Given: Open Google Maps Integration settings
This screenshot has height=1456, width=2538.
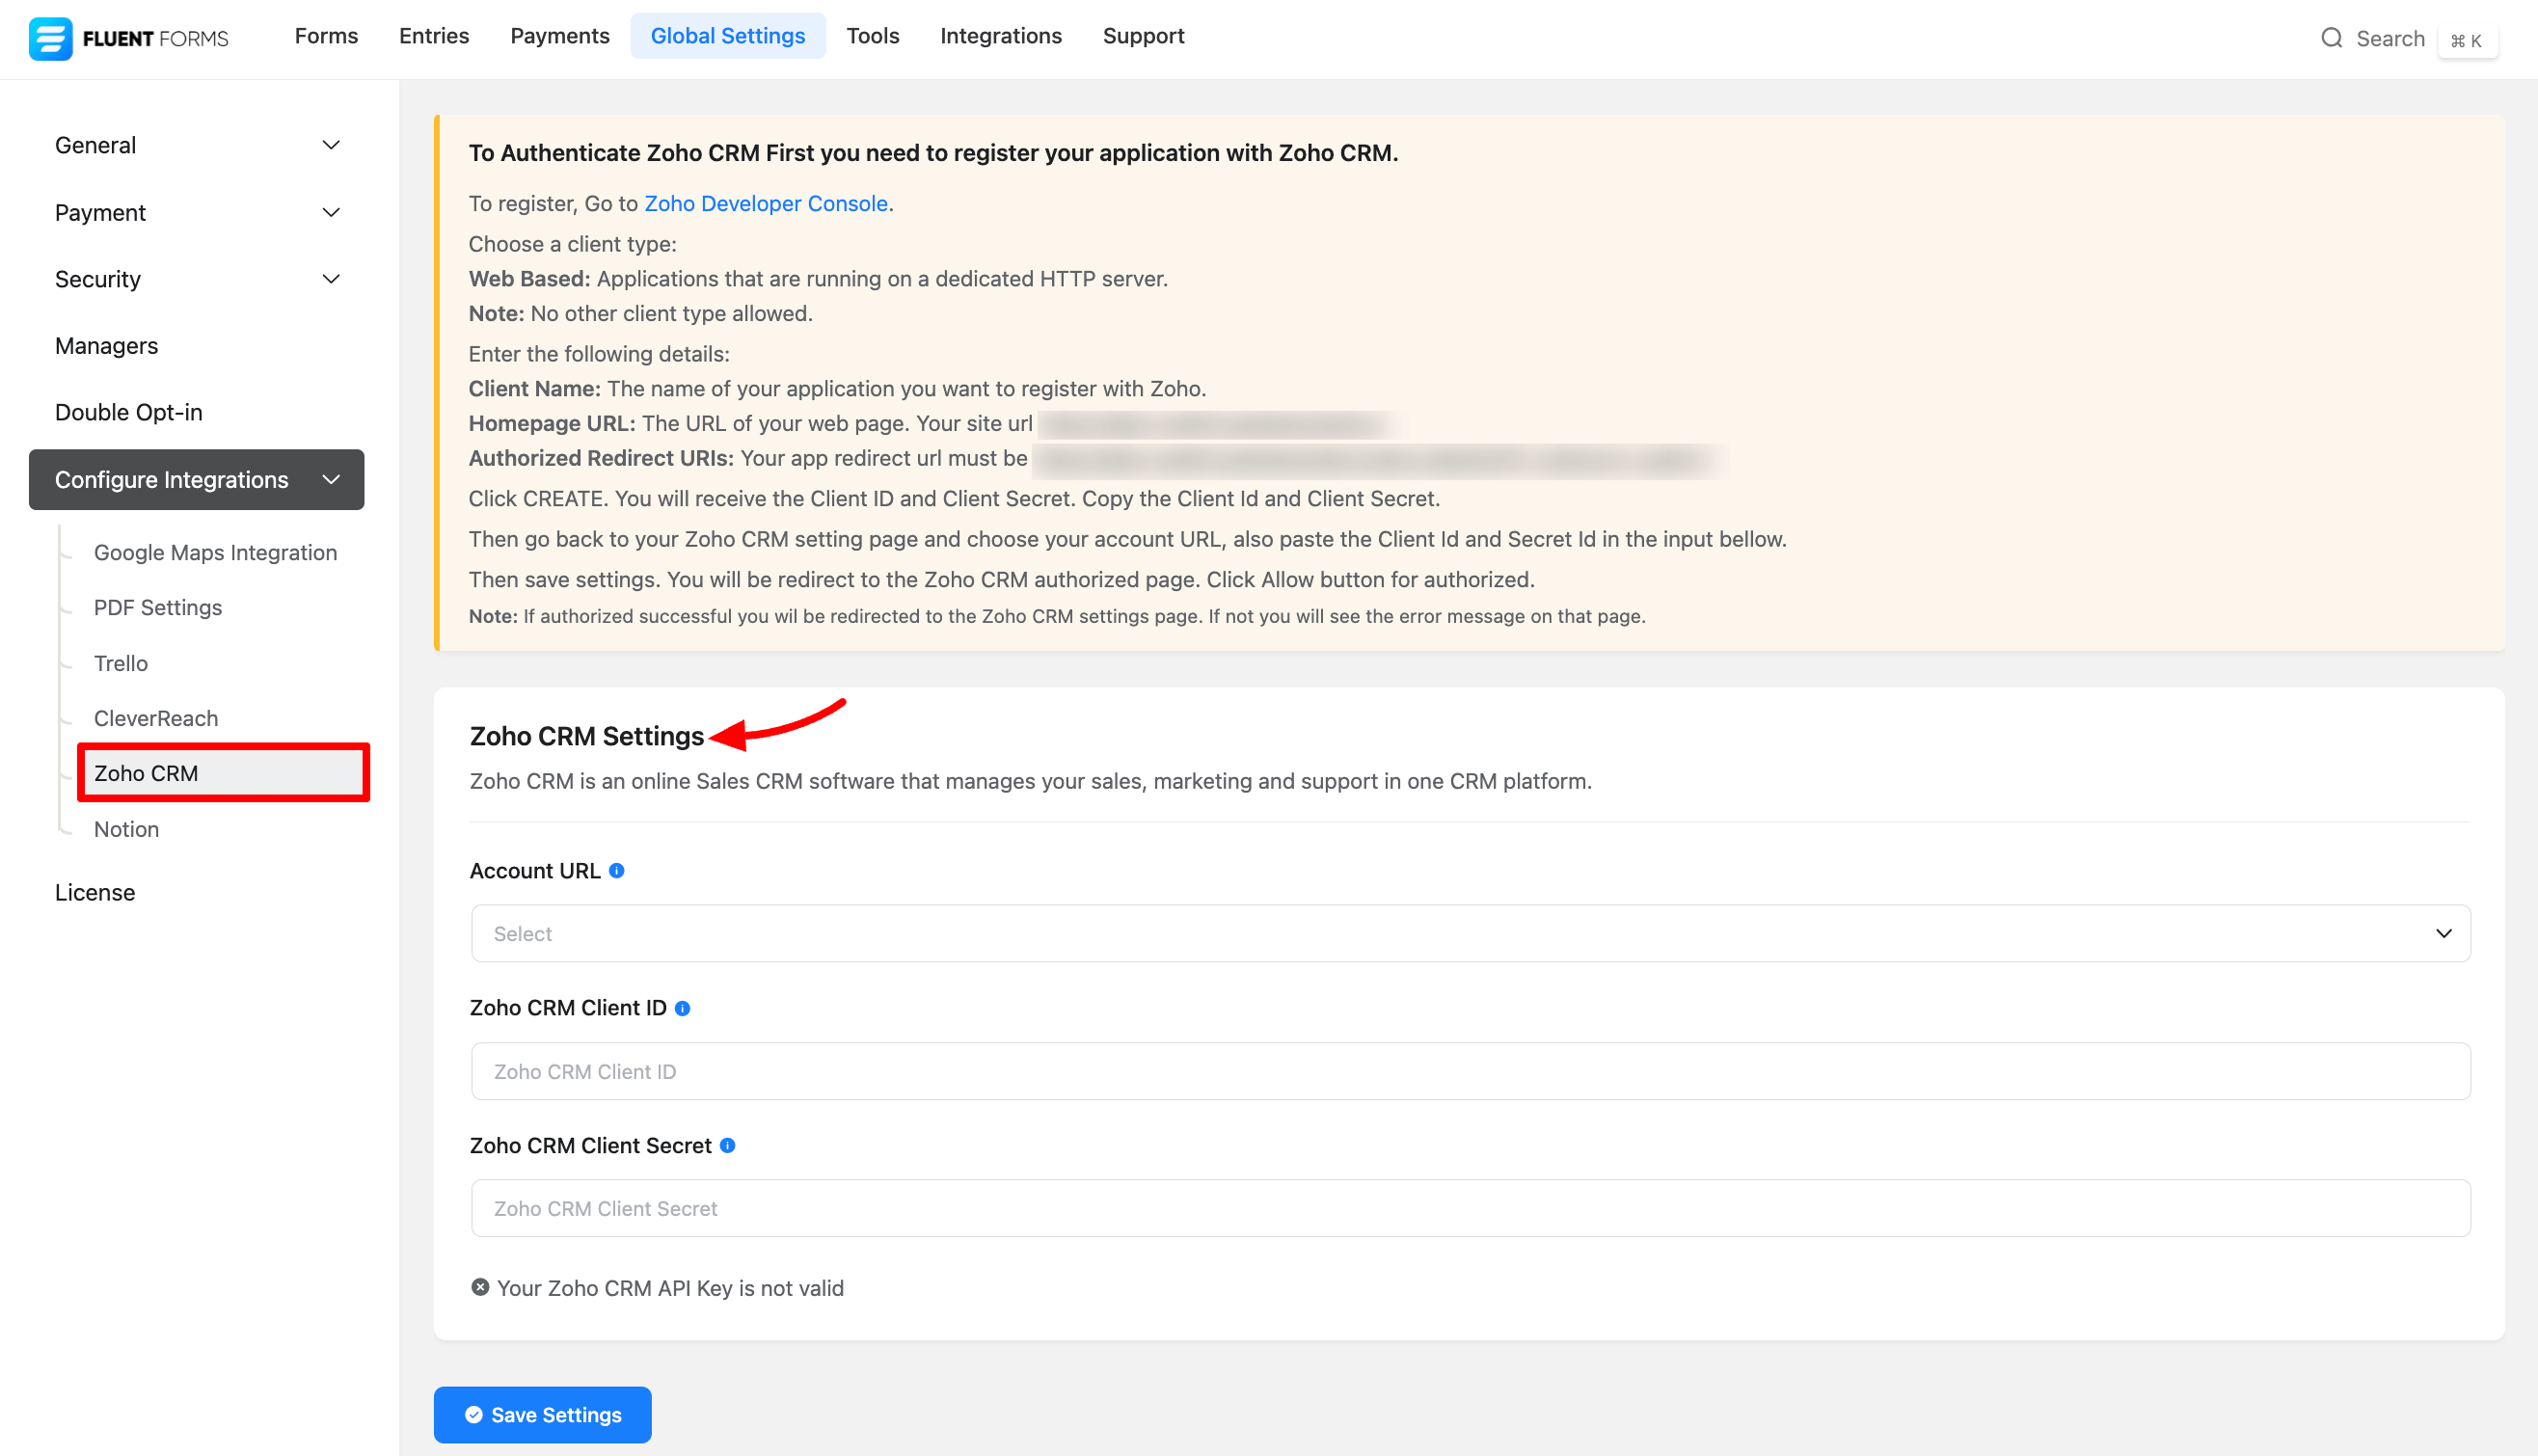Looking at the screenshot, I should click(215, 552).
